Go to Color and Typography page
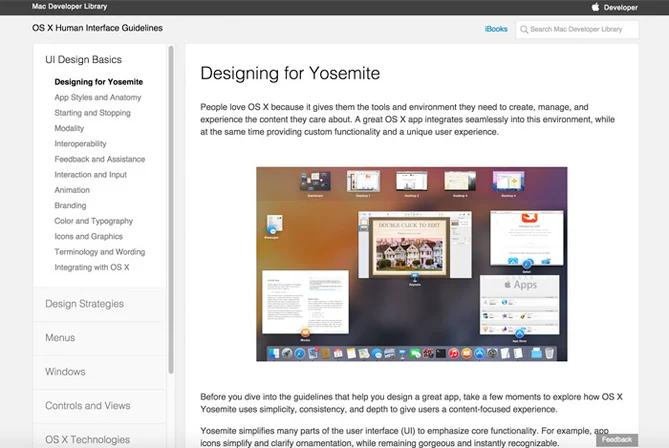 [x=93, y=221]
